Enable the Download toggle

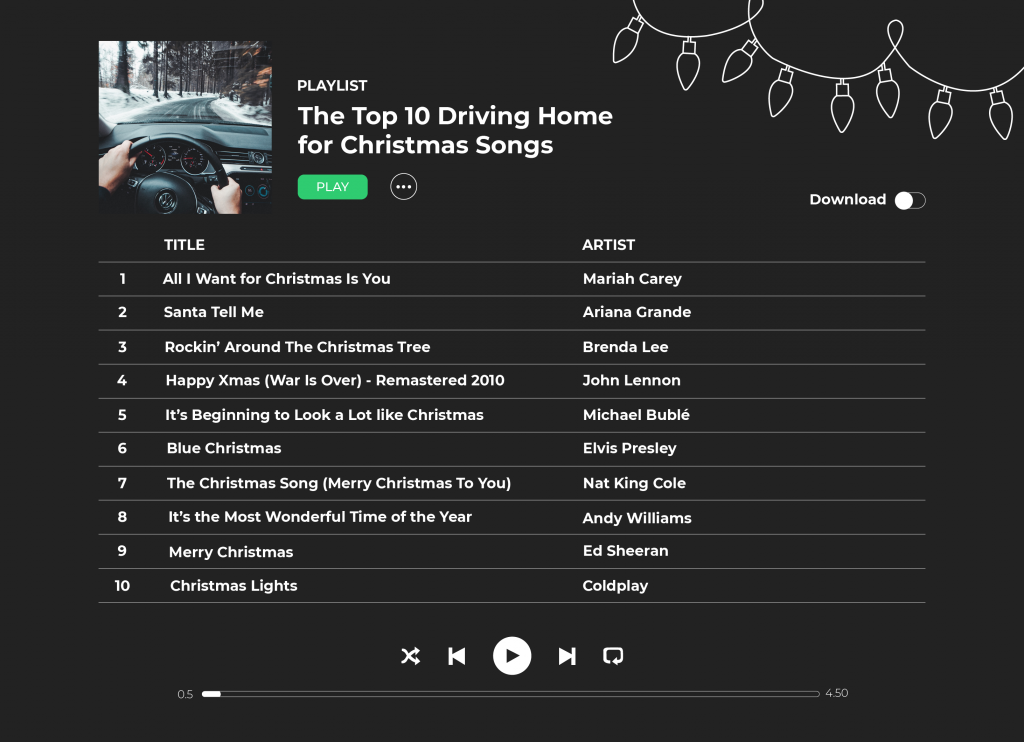click(910, 200)
